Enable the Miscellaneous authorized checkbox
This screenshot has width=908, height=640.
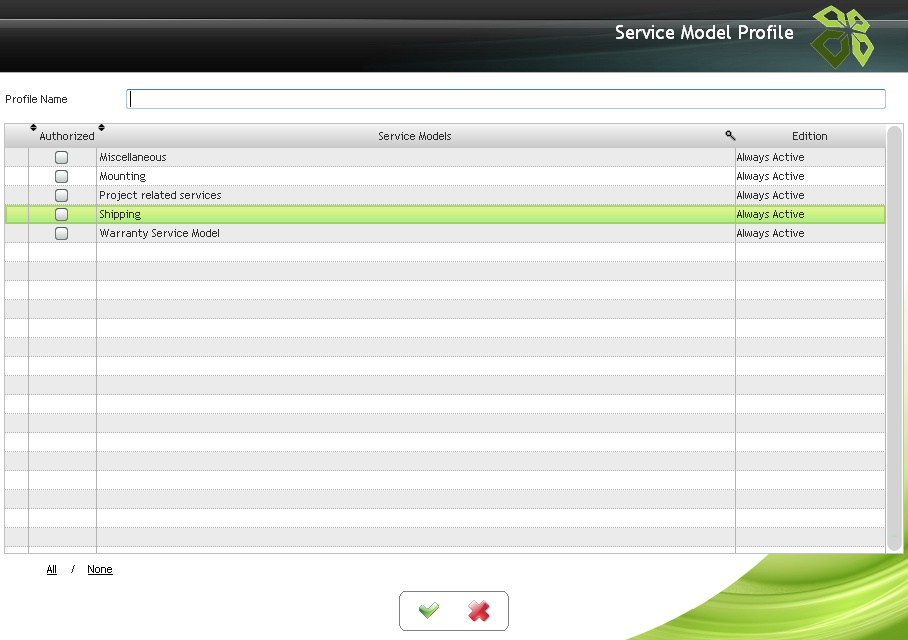pos(62,157)
